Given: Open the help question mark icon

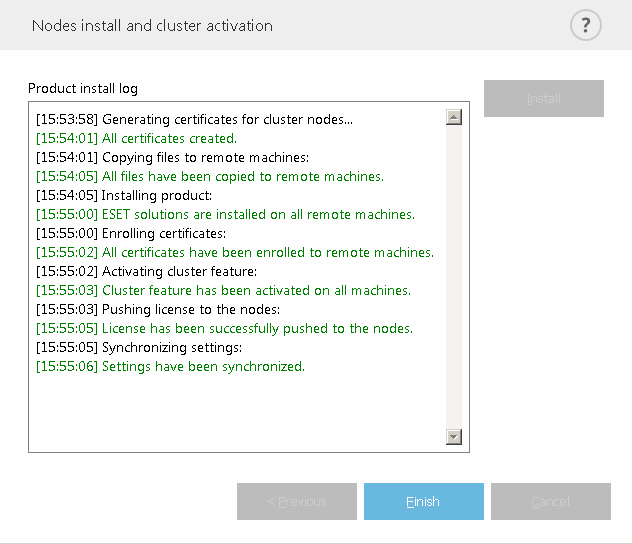Looking at the screenshot, I should [586, 26].
